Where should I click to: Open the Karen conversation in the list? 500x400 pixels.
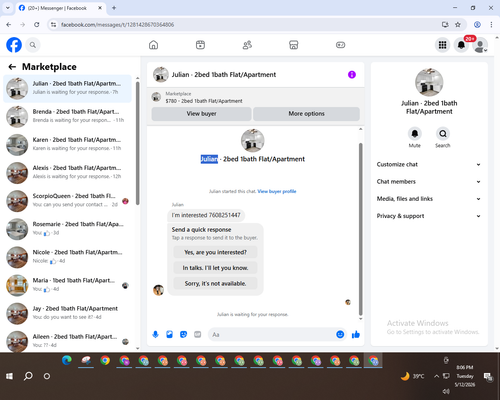(67, 145)
